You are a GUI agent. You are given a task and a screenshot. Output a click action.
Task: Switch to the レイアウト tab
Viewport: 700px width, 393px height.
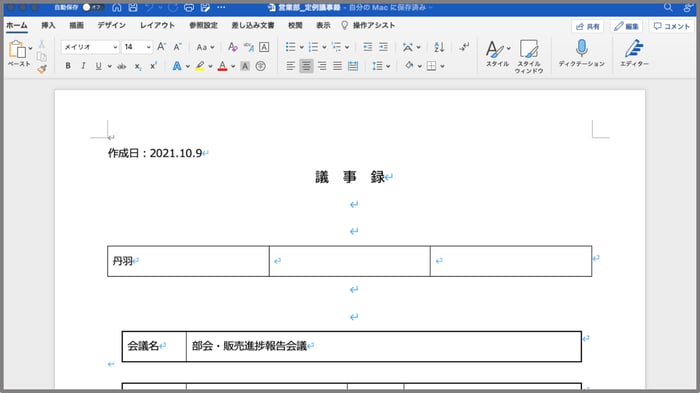click(x=157, y=25)
